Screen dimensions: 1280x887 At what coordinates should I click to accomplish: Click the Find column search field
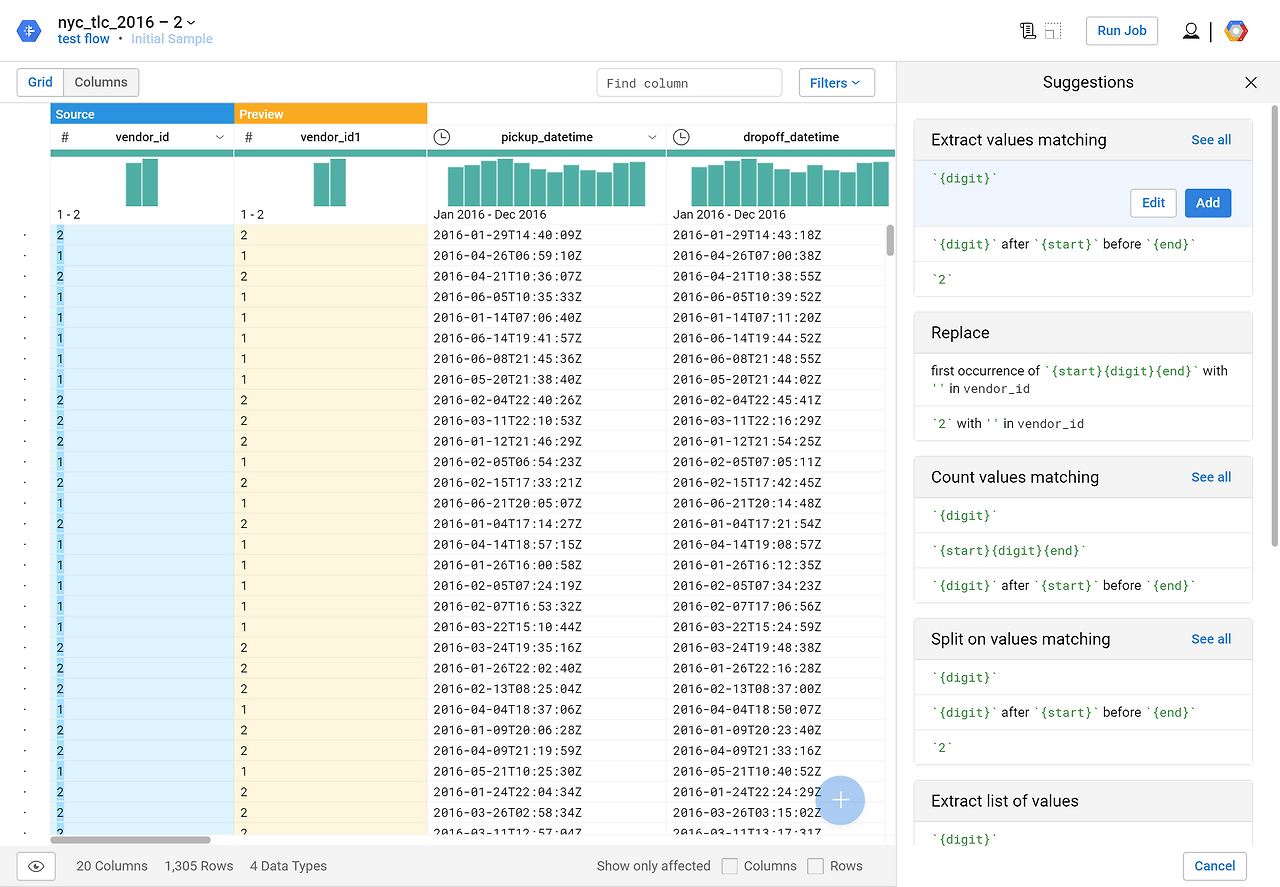[689, 83]
